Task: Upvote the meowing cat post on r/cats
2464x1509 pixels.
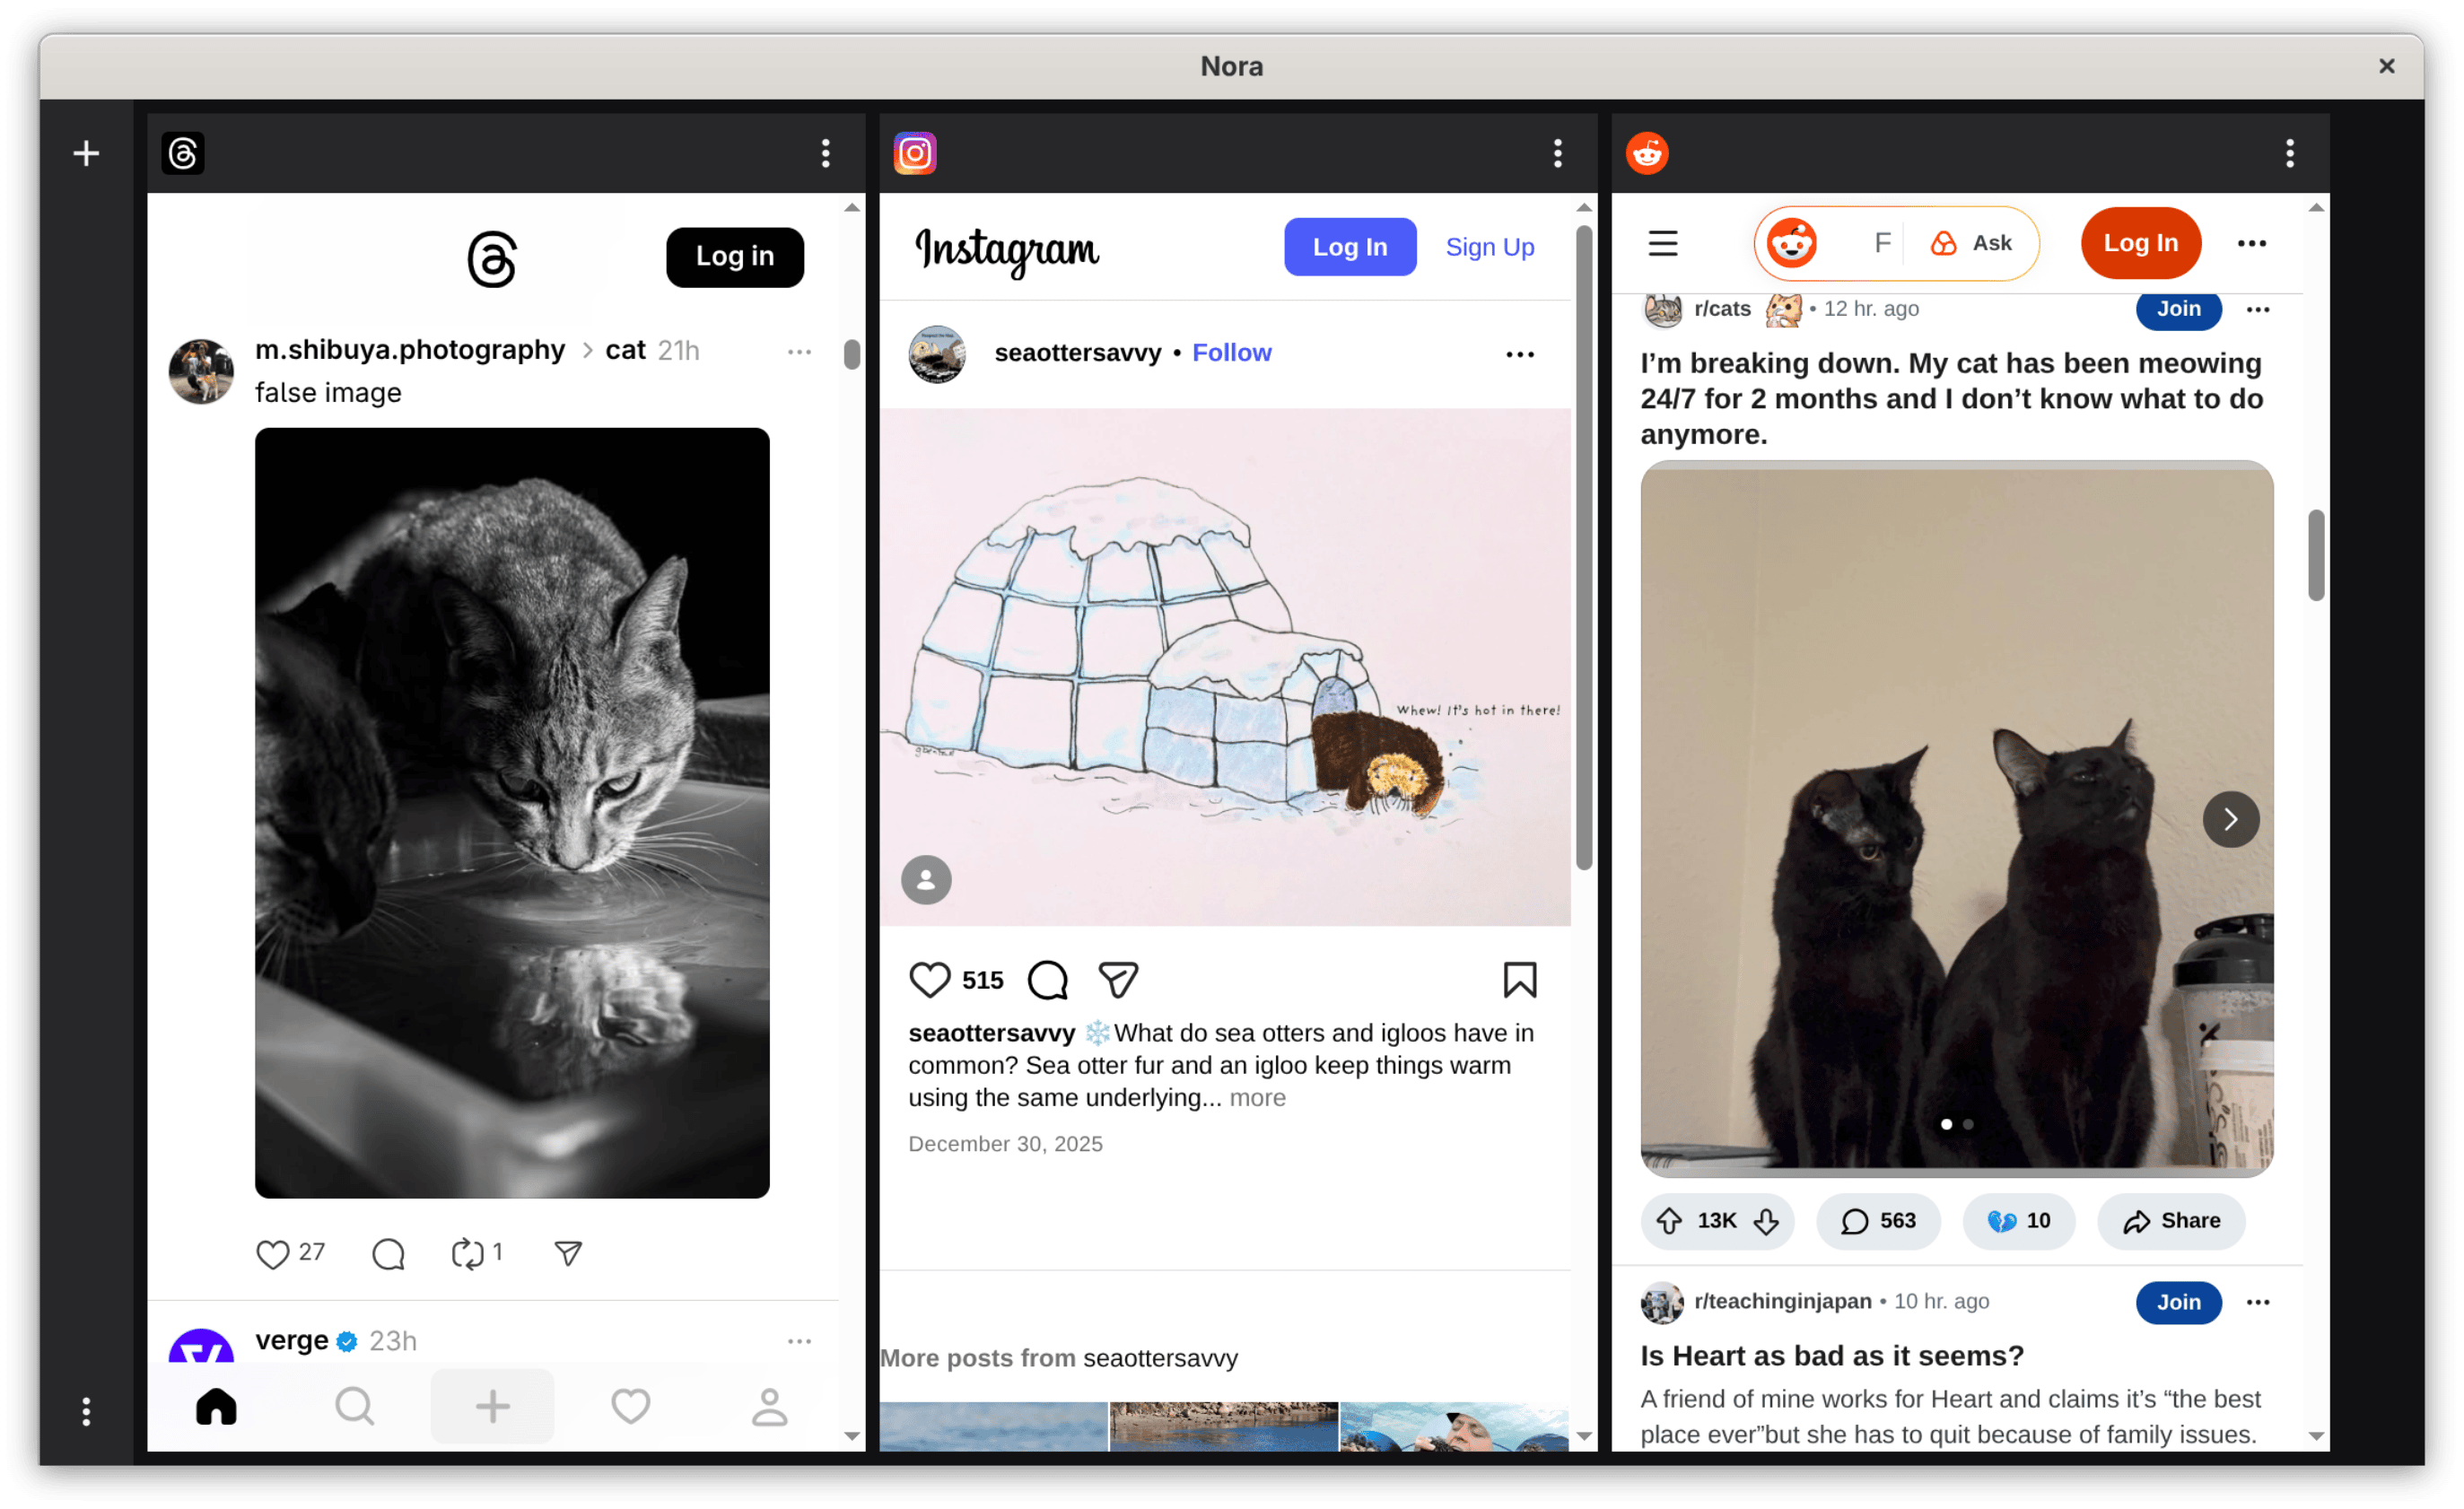Action: pos(1671,1221)
